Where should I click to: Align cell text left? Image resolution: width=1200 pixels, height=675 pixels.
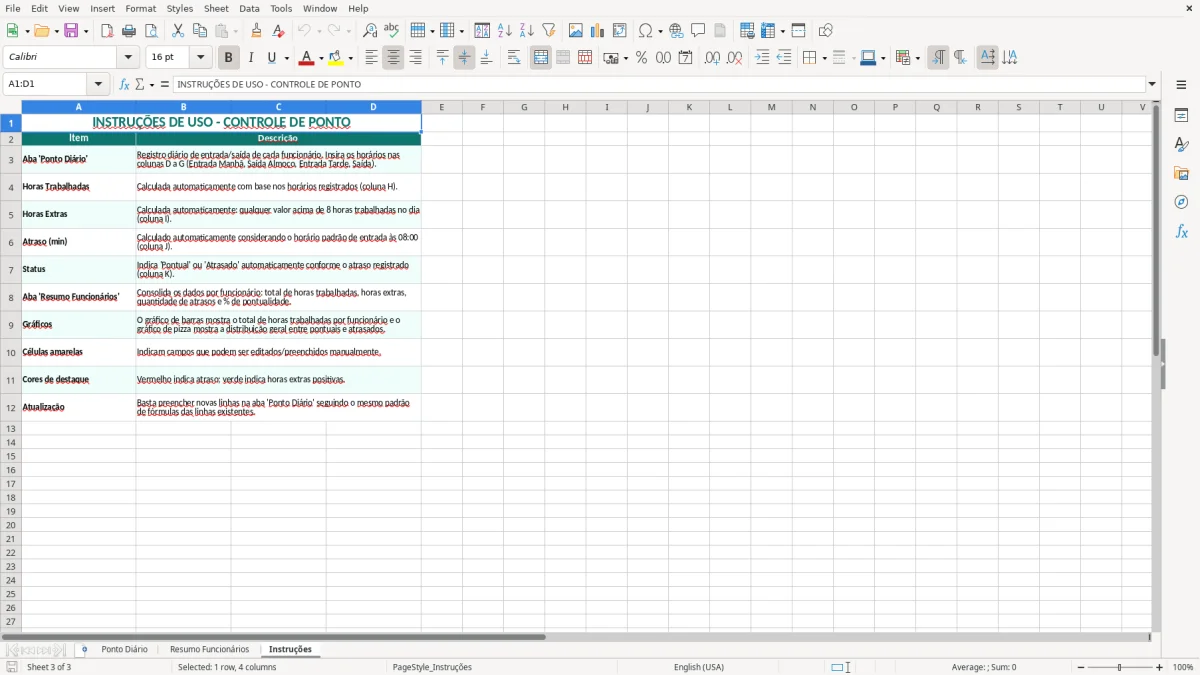[371, 58]
